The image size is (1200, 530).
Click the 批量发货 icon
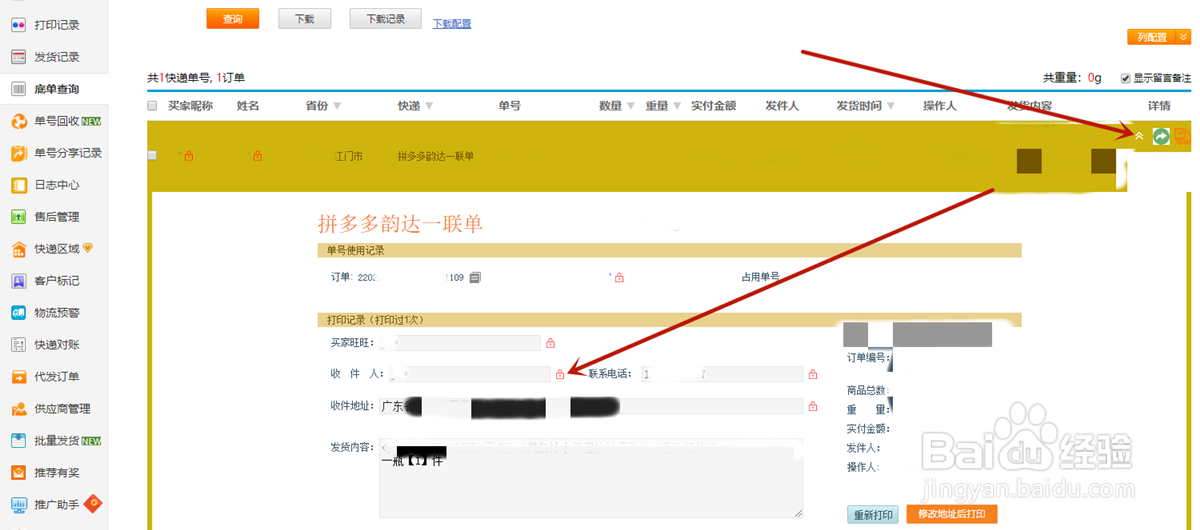click(18, 441)
